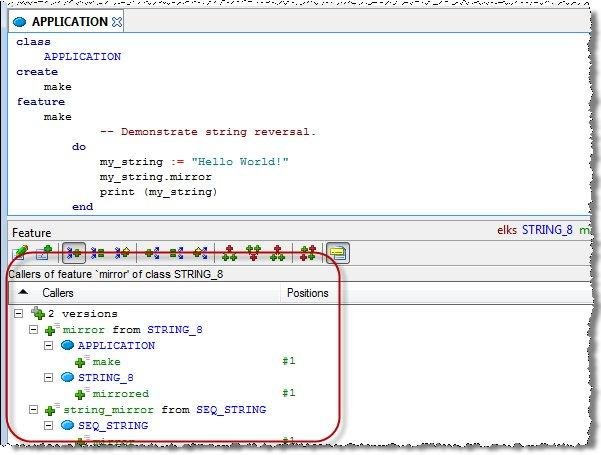Collapse the SEQ_STRING class node

48,425
